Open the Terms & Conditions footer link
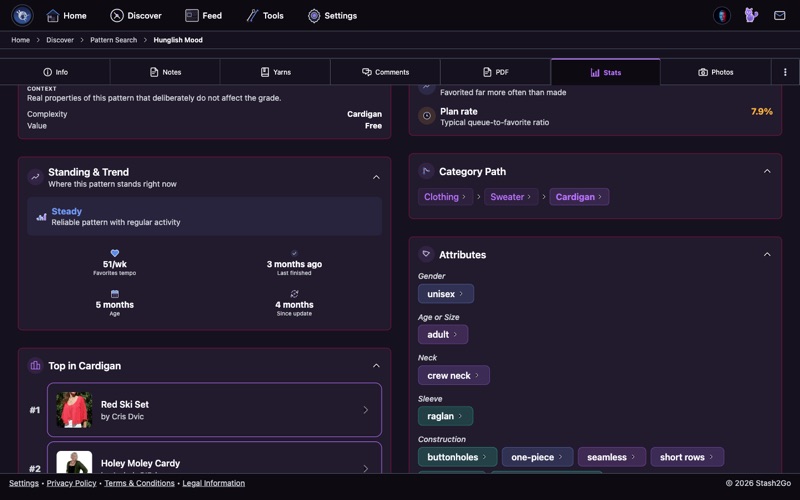This screenshot has height=500, width=800. [x=139, y=483]
